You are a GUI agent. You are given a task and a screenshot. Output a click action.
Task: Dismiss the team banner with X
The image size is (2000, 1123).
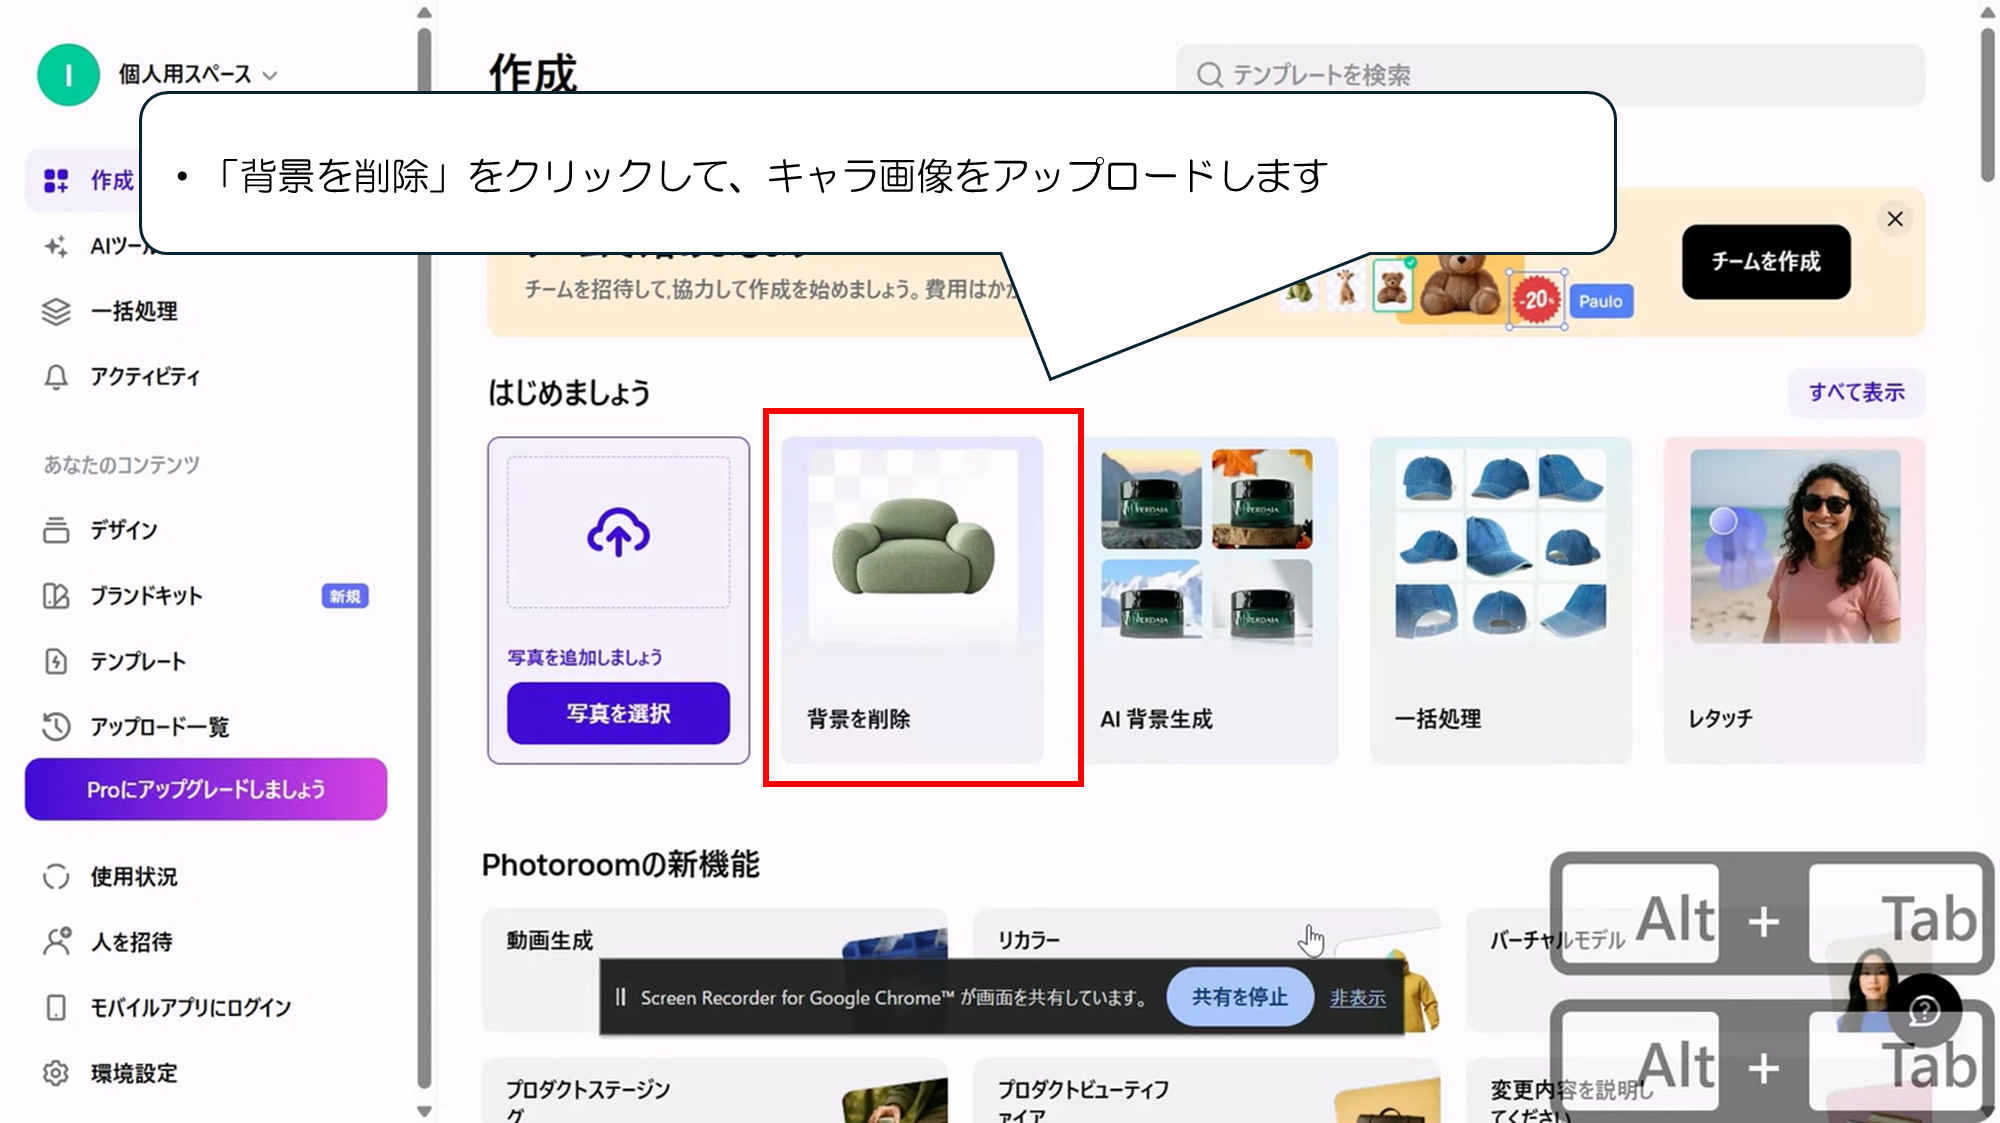1894,219
